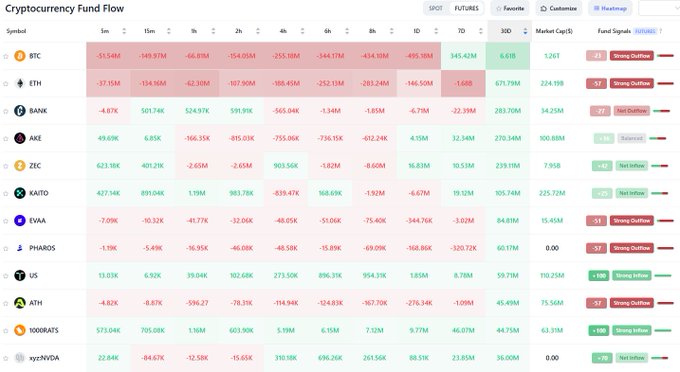Sort by the 2h column arrows
Image resolution: width=680 pixels, height=372 pixels.
pos(258,31)
